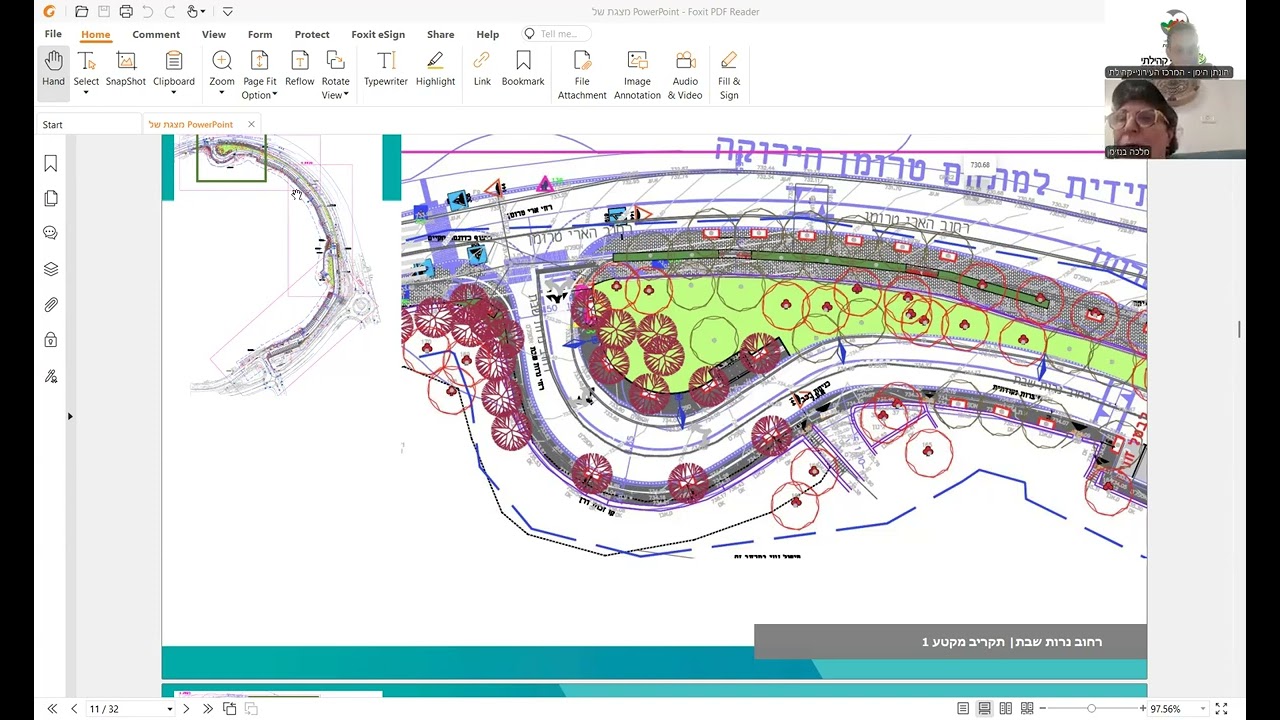The height and width of the screenshot is (720, 1280).
Task: Open the touch mode dropdown
Action: [x=204, y=12]
